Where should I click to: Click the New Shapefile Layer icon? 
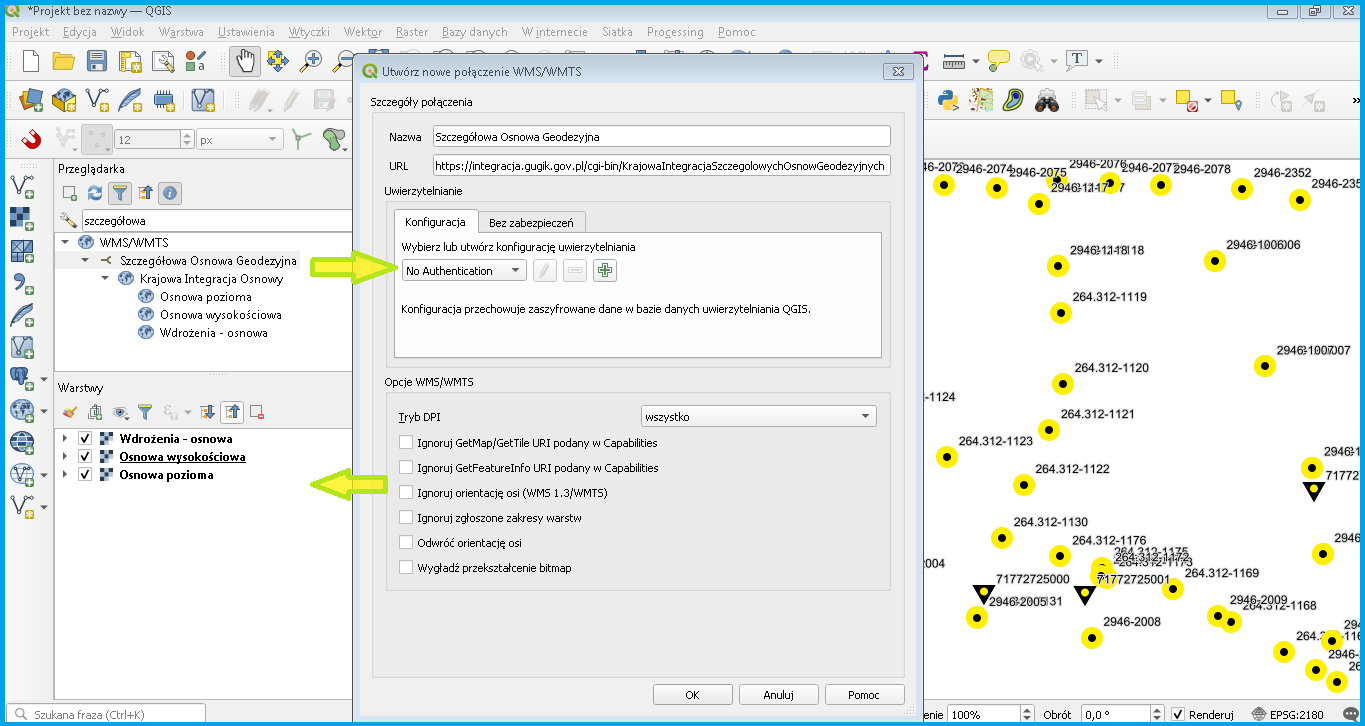[97, 100]
